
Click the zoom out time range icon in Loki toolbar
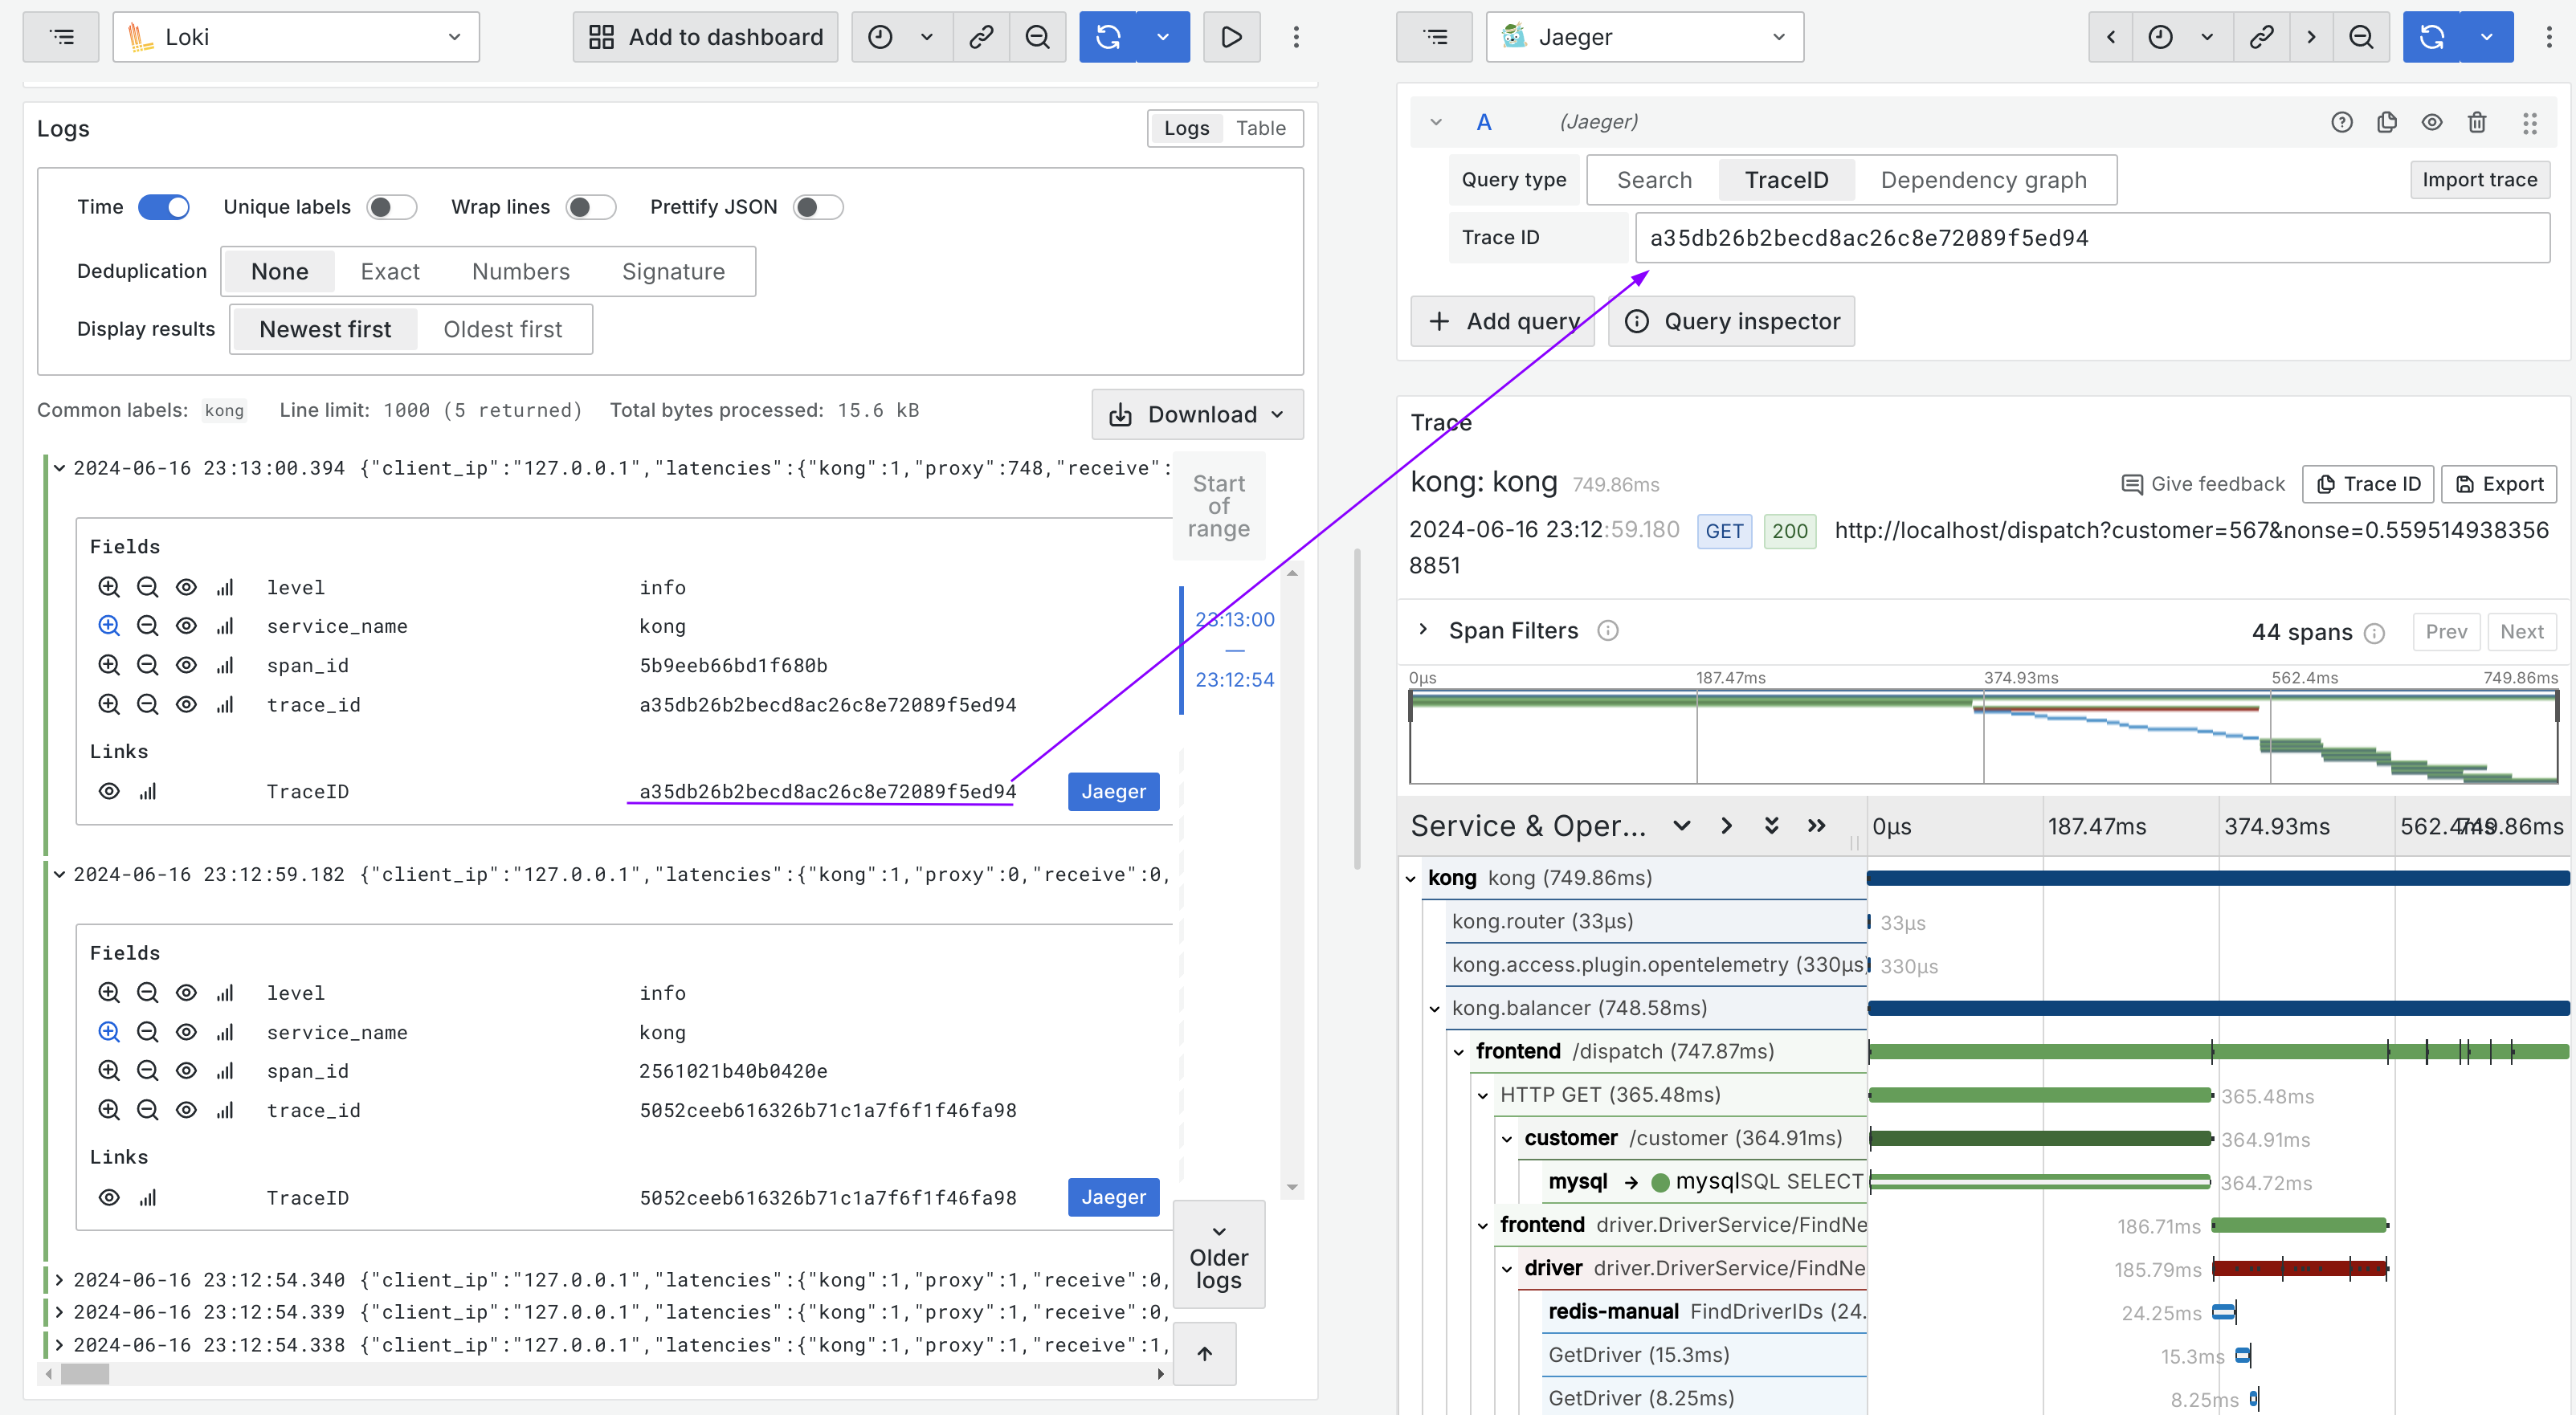[1037, 37]
